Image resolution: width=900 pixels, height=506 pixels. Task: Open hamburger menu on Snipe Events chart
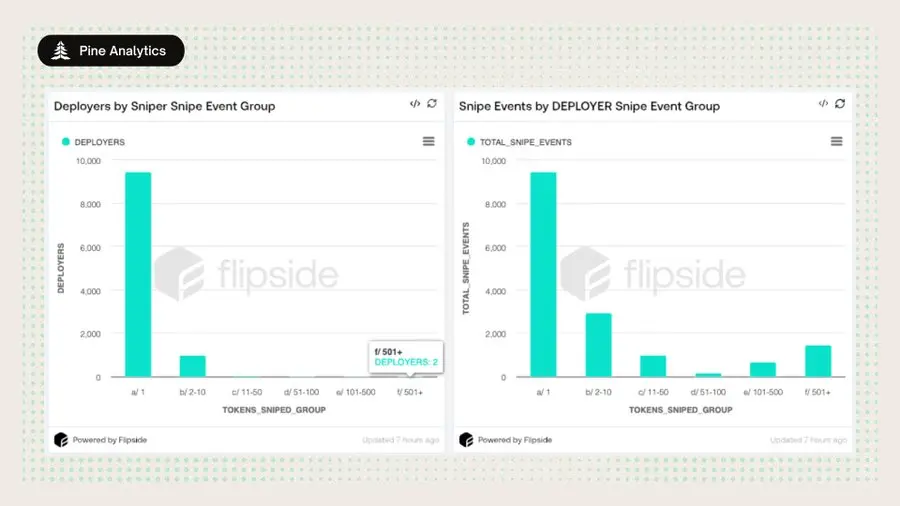836,141
